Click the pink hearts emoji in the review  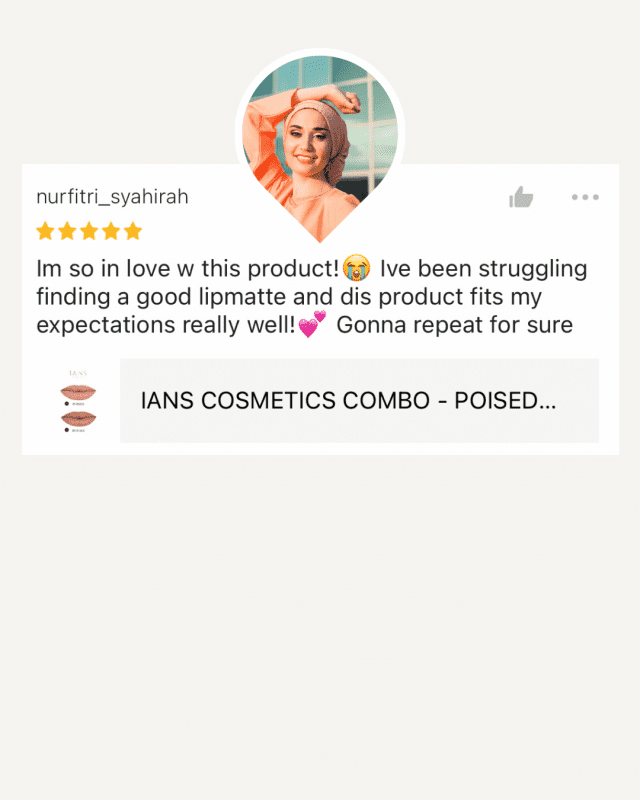[x=312, y=324]
